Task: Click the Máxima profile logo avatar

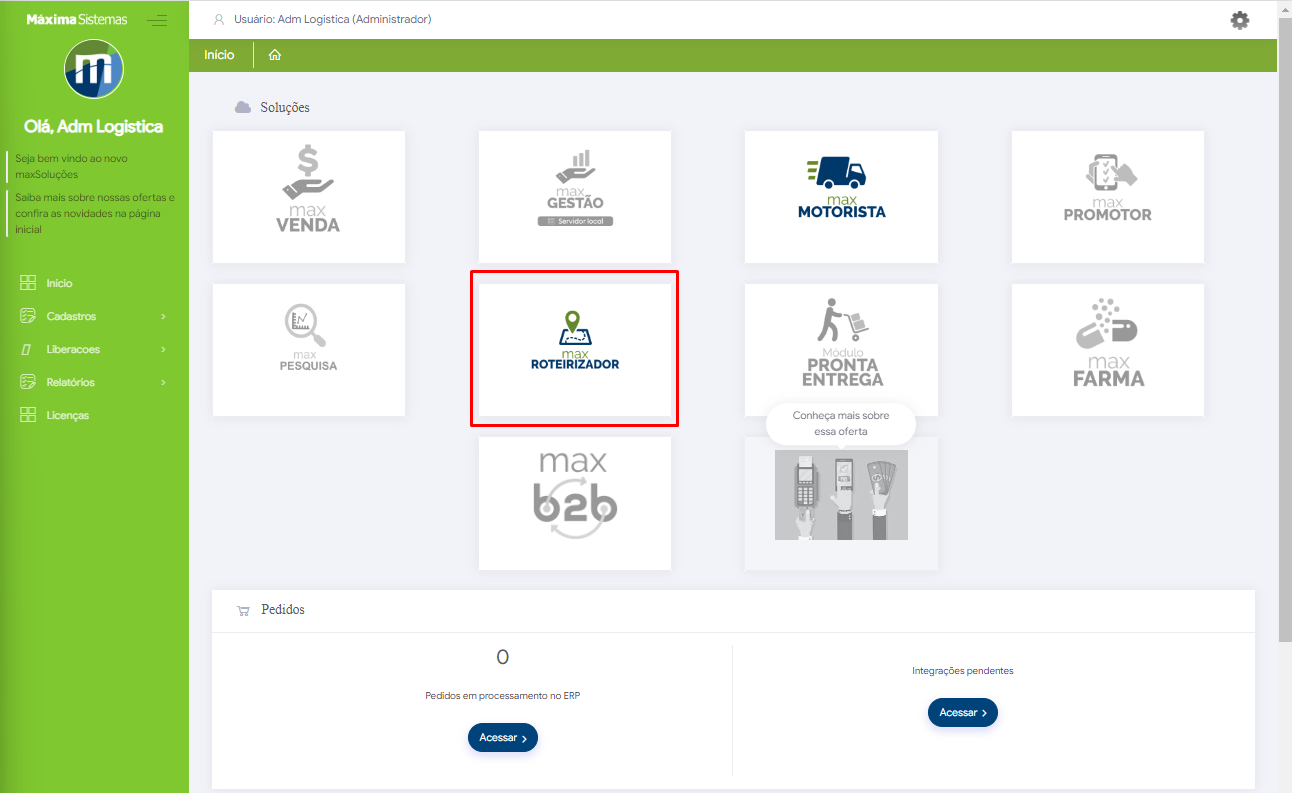Action: (x=94, y=69)
